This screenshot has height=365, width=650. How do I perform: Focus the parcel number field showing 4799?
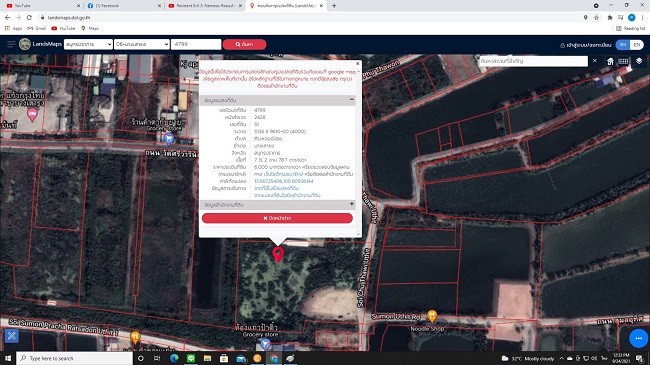click(196, 44)
